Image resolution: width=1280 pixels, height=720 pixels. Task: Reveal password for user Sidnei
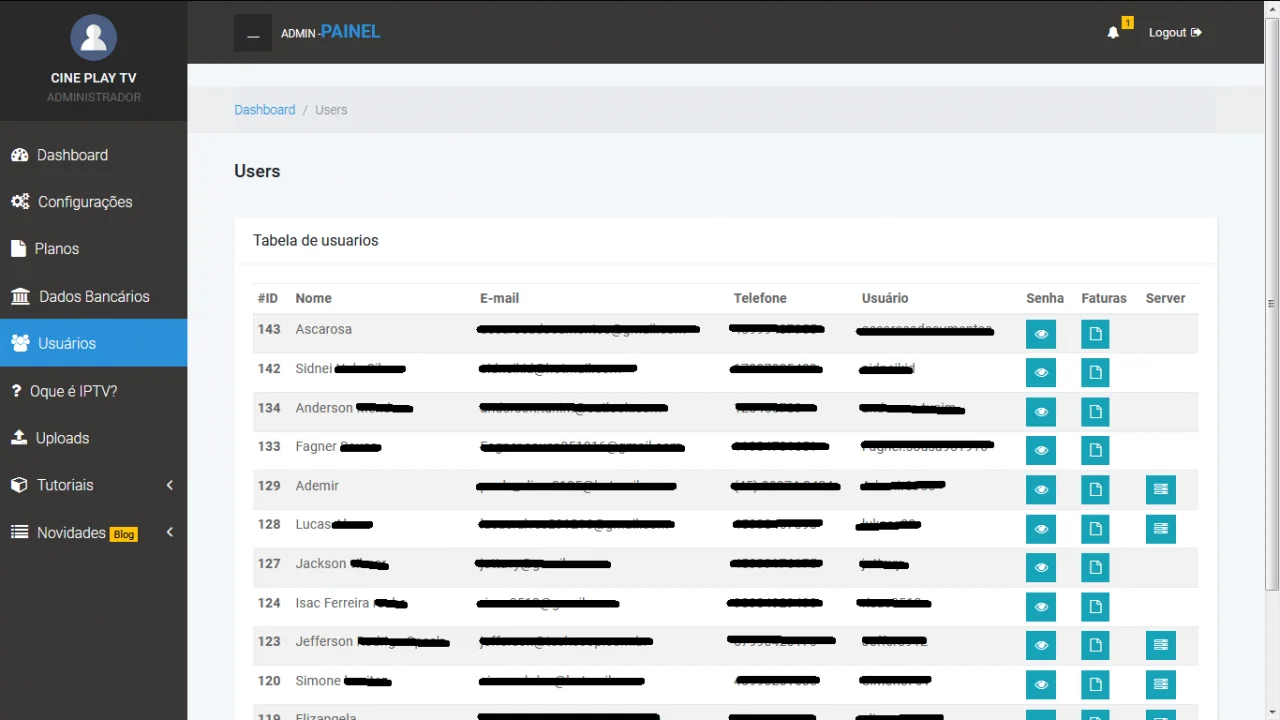click(x=1041, y=373)
